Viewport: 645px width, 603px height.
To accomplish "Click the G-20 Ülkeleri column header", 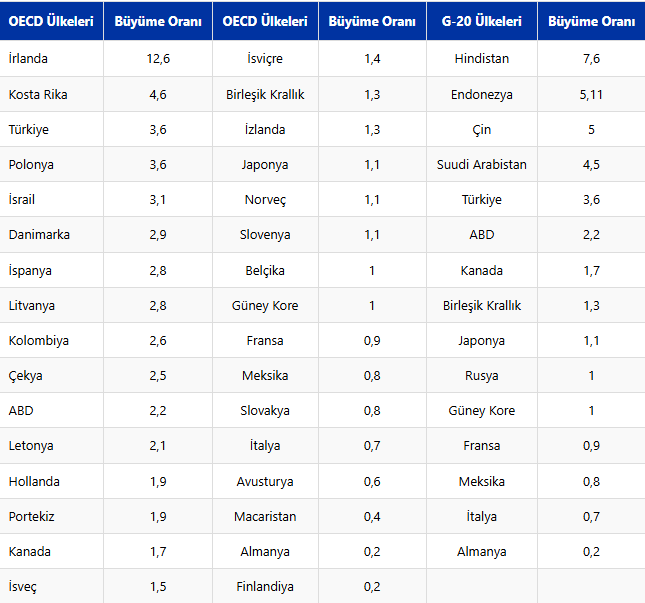I will coord(482,21).
